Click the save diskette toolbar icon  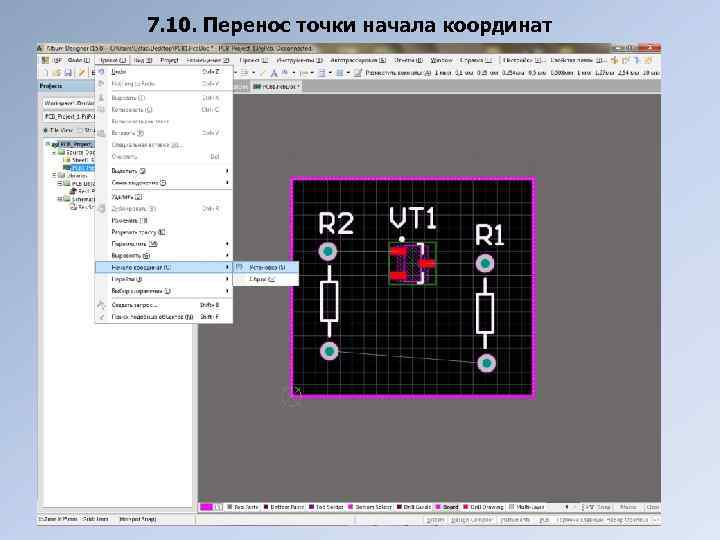(68, 73)
